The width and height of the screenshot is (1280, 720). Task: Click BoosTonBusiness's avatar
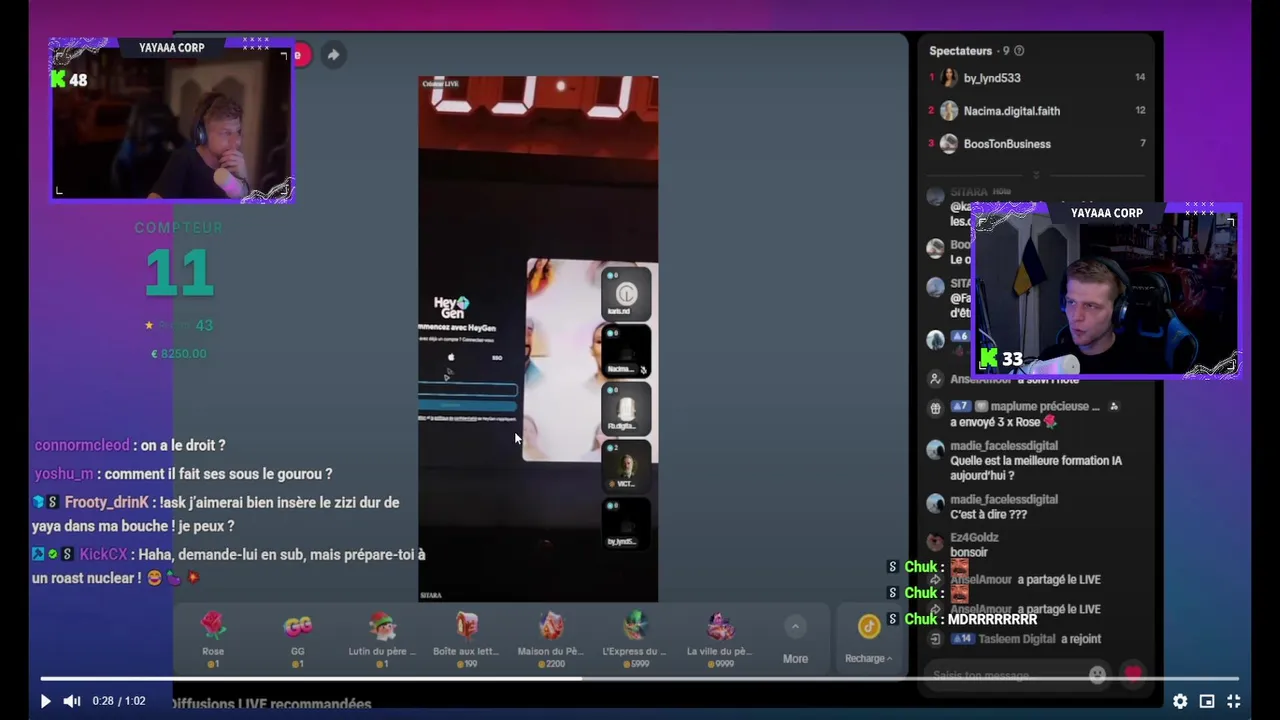[x=948, y=144]
